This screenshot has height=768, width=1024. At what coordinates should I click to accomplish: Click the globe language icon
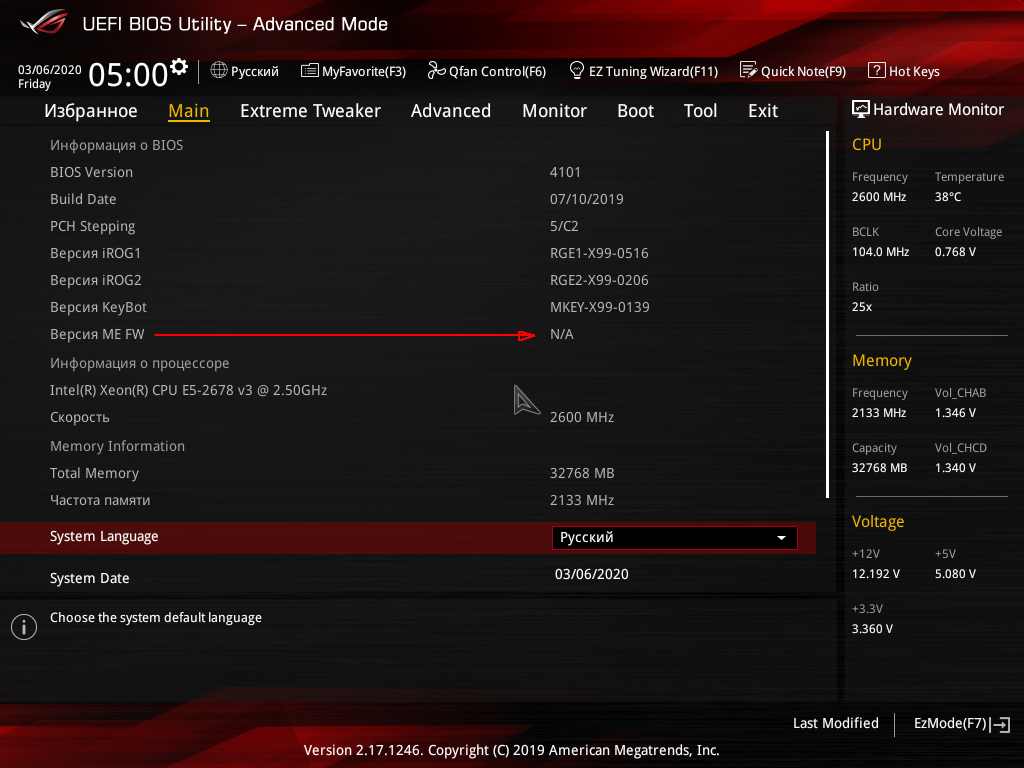click(x=219, y=70)
